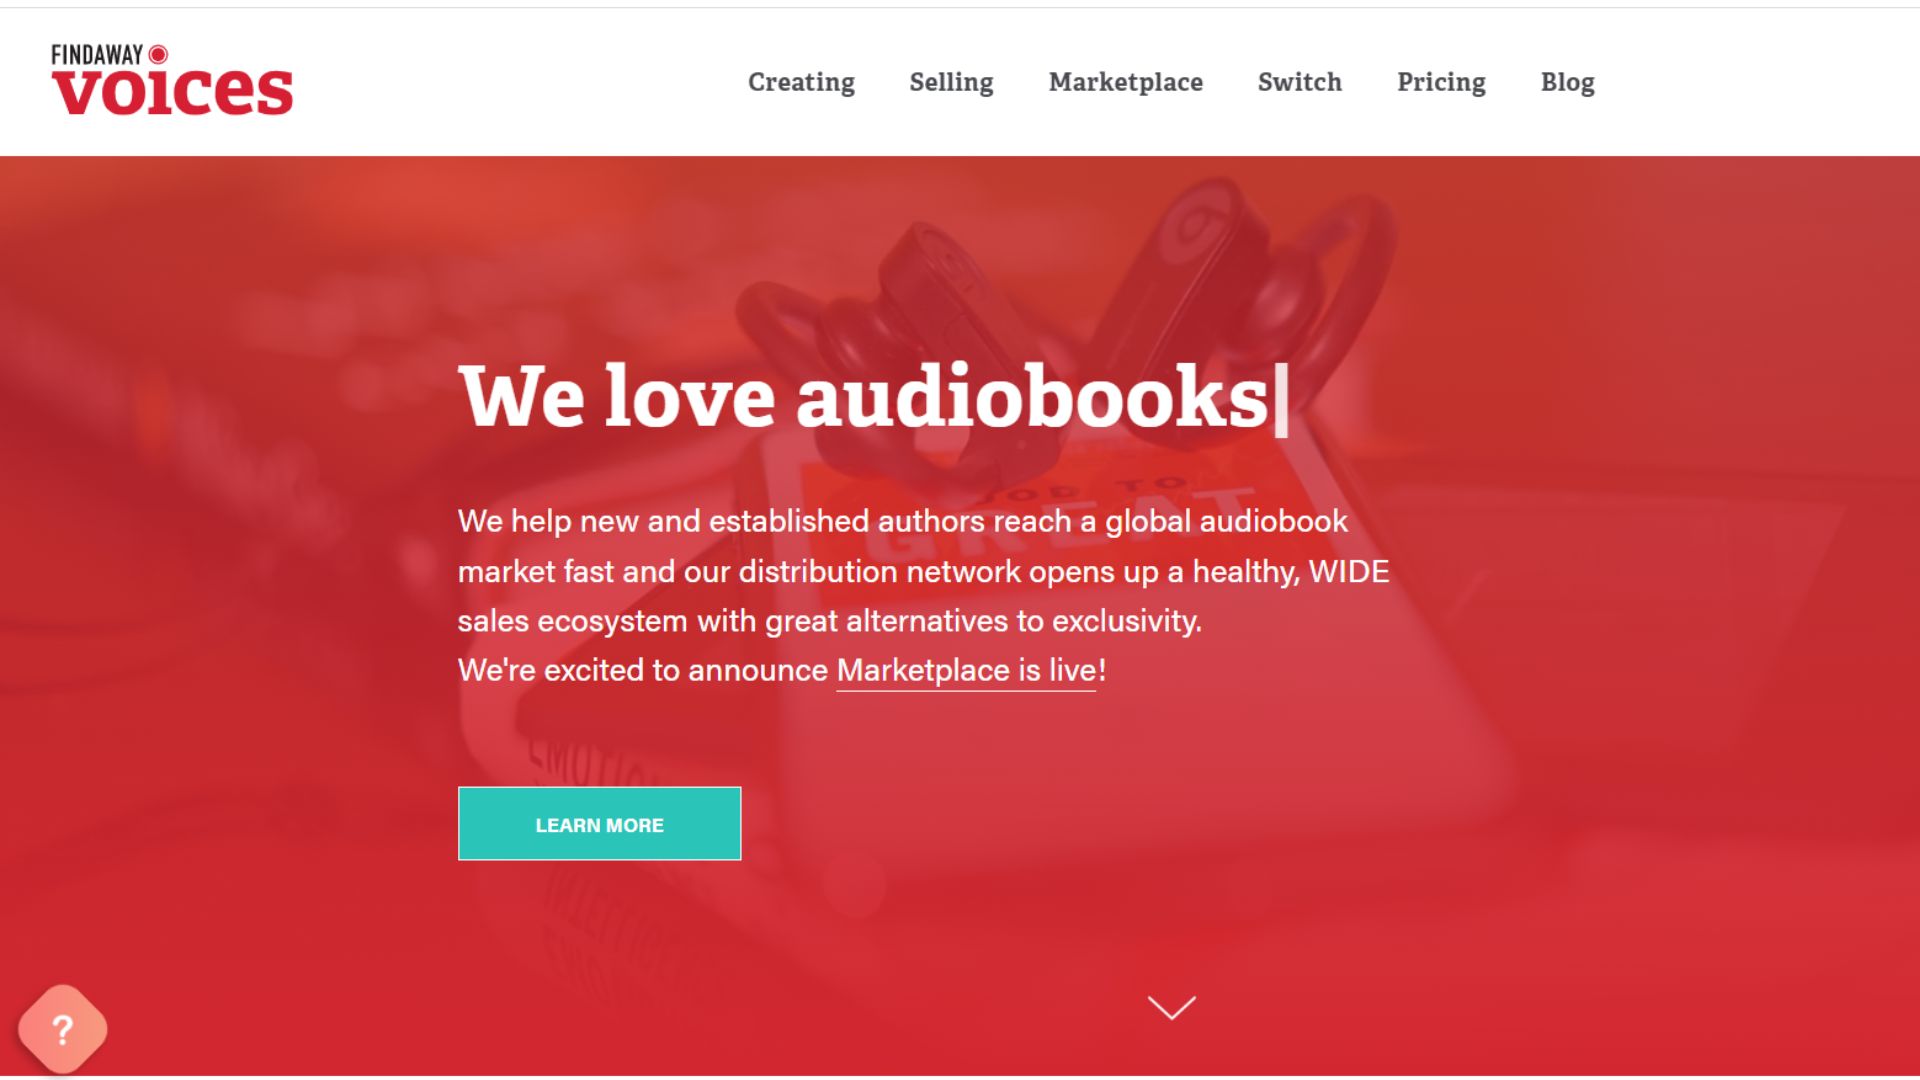View the Pricing page
Screen dimensions: 1920x1080
pos(1441,82)
